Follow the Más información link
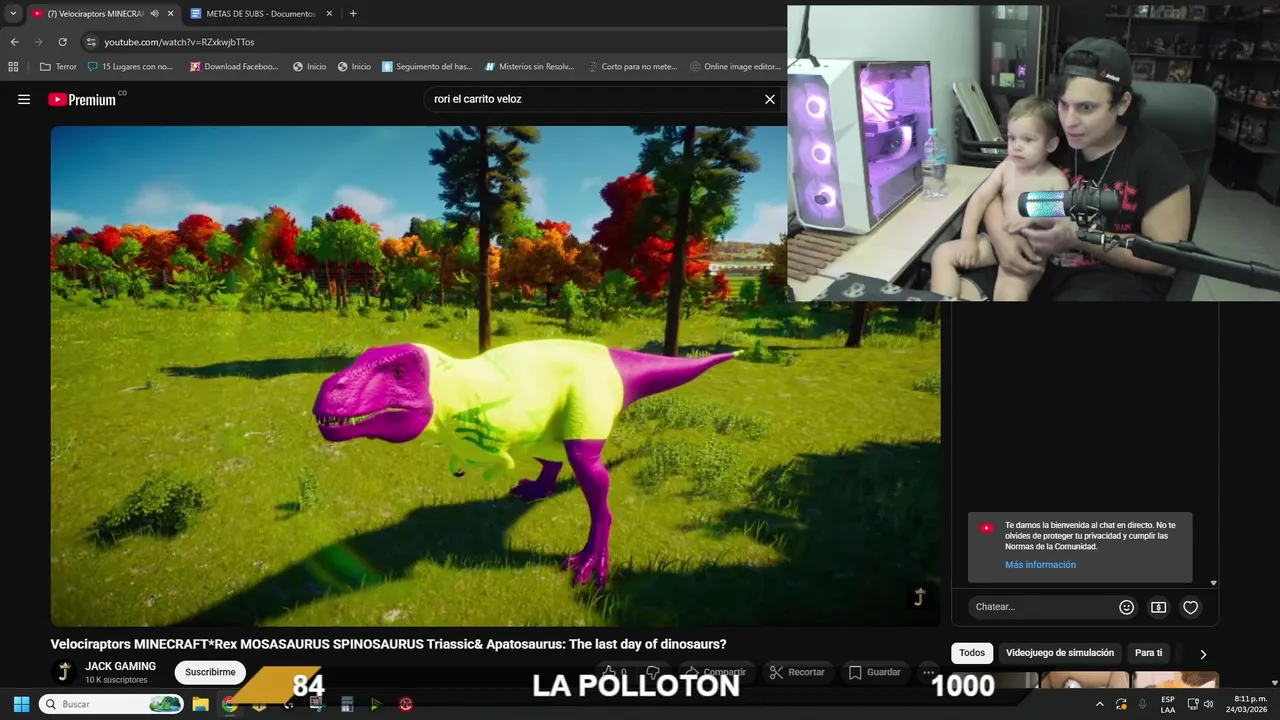 coord(1040,565)
